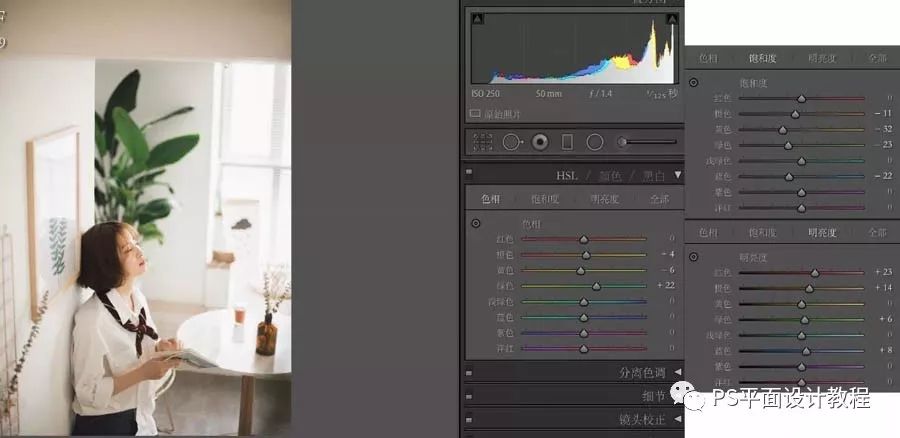
Task: Switch panel header to 颜色 mode
Action: [611, 176]
